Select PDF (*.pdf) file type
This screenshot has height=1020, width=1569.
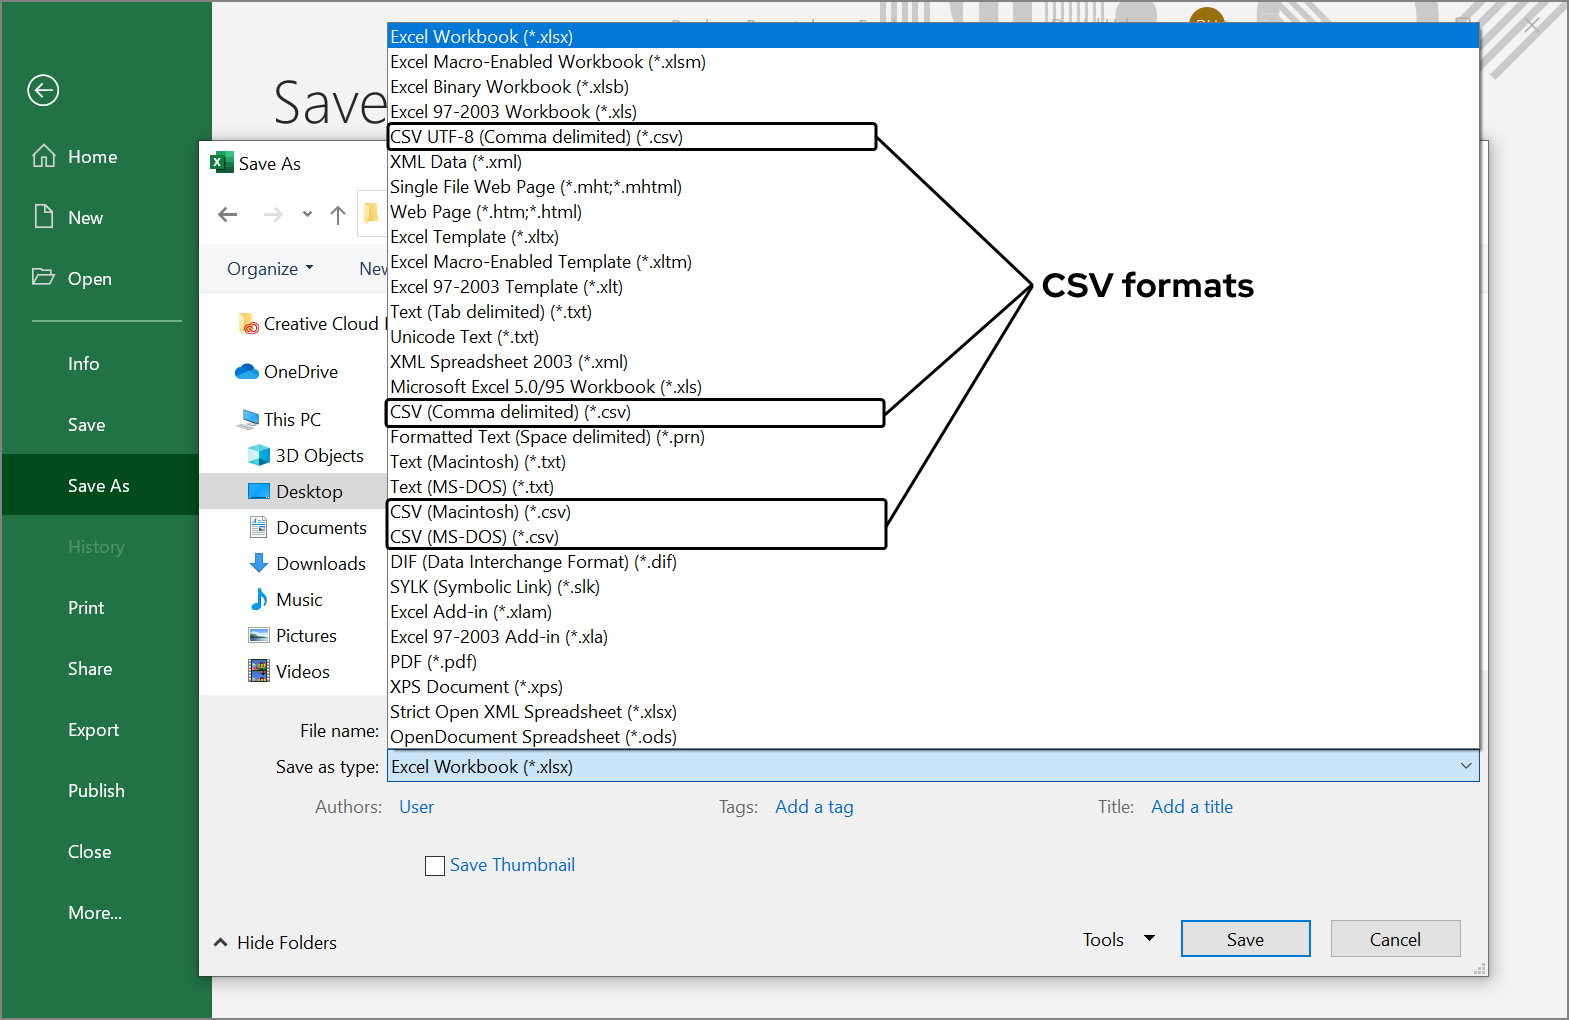click(x=933, y=662)
